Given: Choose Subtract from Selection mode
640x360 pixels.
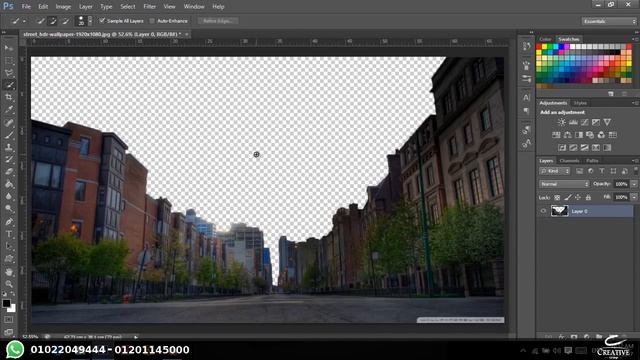Looking at the screenshot, I should 65,21.
